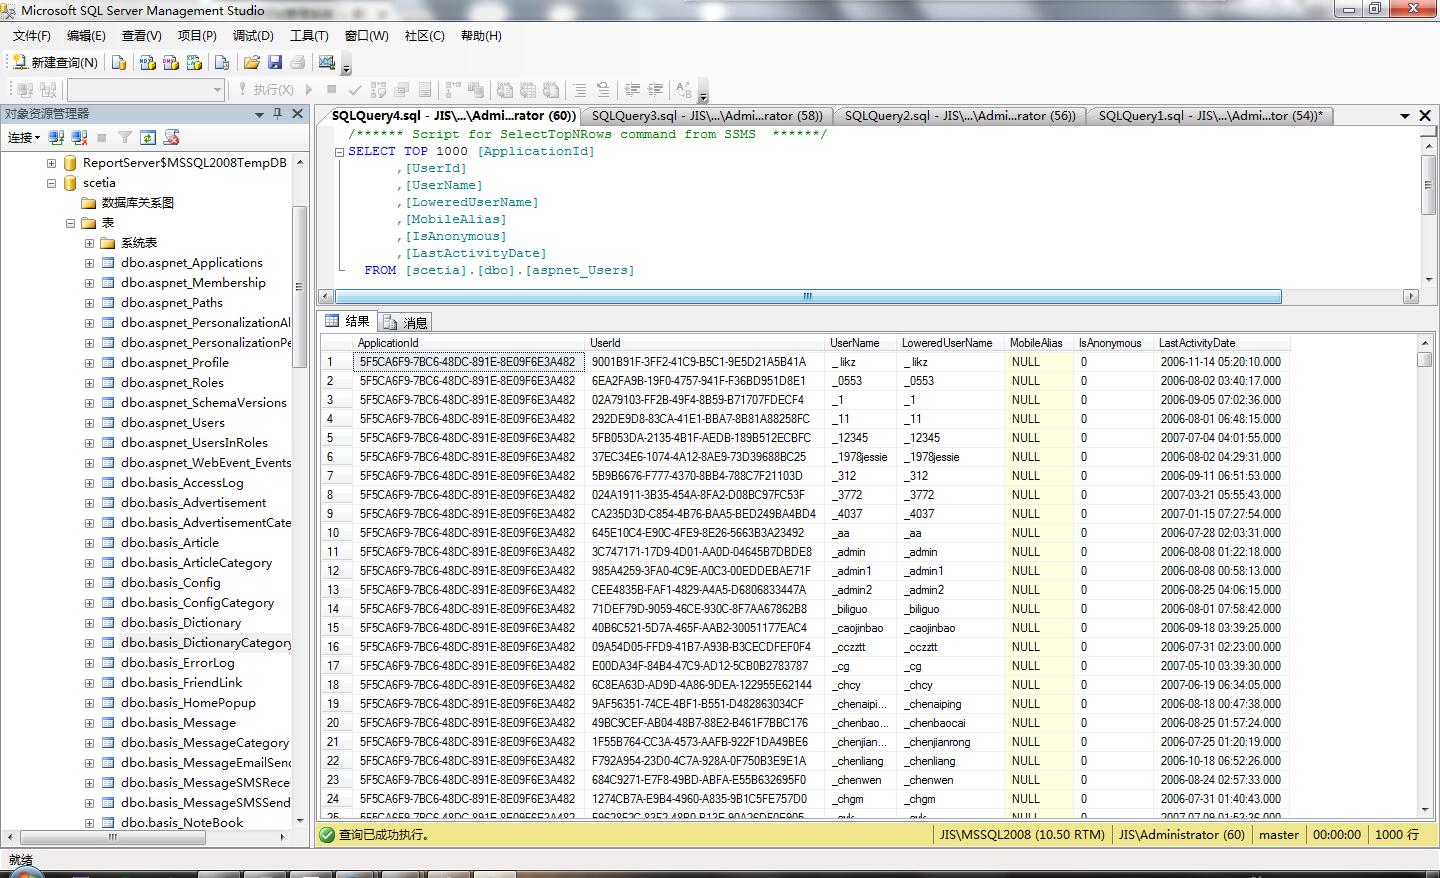This screenshot has height=878, width=1440.
Task: Click Object Explorer Refresh icon
Action: point(148,137)
